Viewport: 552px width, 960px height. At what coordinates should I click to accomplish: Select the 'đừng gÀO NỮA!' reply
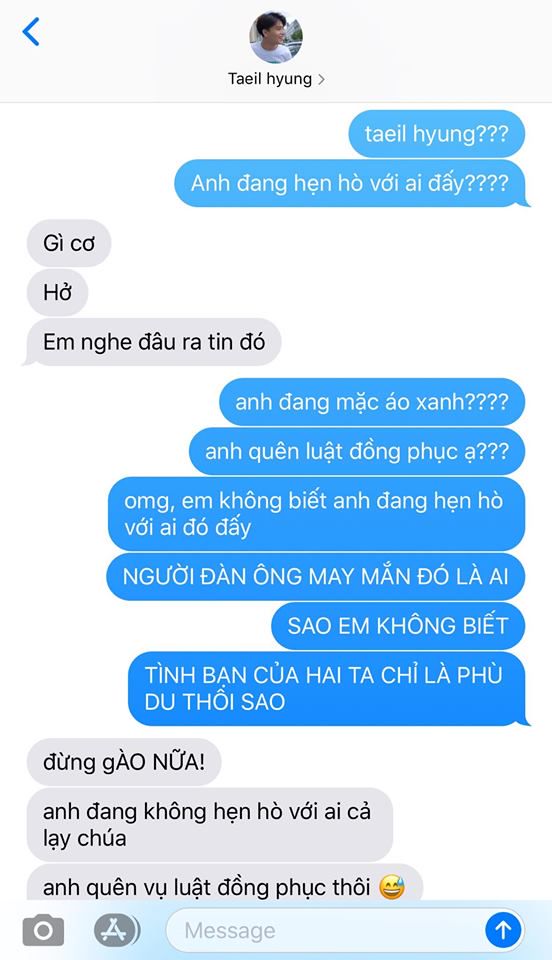(x=124, y=762)
